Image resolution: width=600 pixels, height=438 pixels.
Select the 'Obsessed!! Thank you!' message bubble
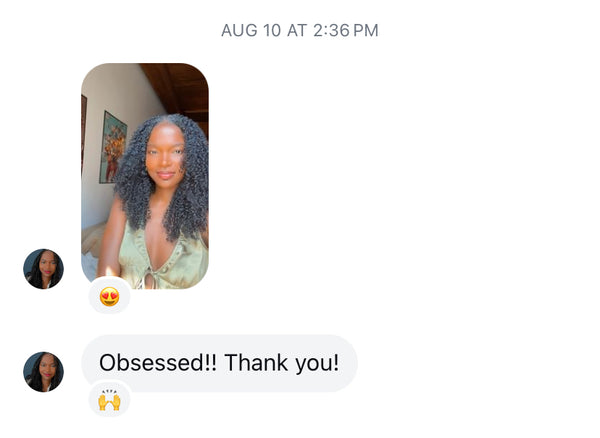(x=220, y=363)
